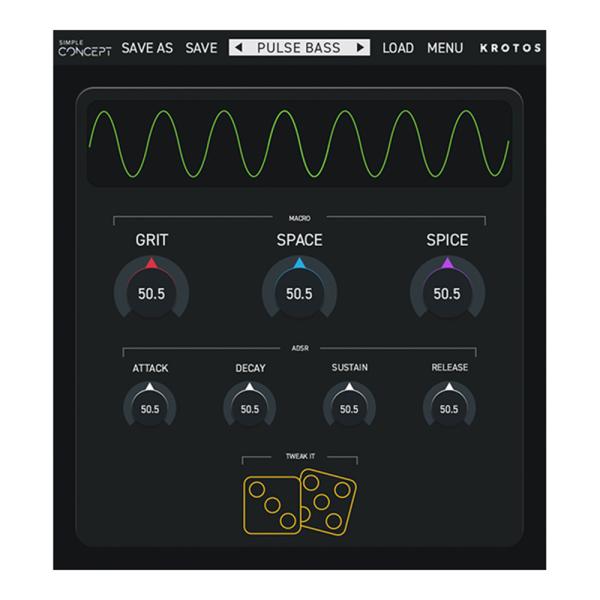Image resolution: width=600 pixels, height=600 pixels.
Task: Click the left dice icon
Action: (x=272, y=504)
